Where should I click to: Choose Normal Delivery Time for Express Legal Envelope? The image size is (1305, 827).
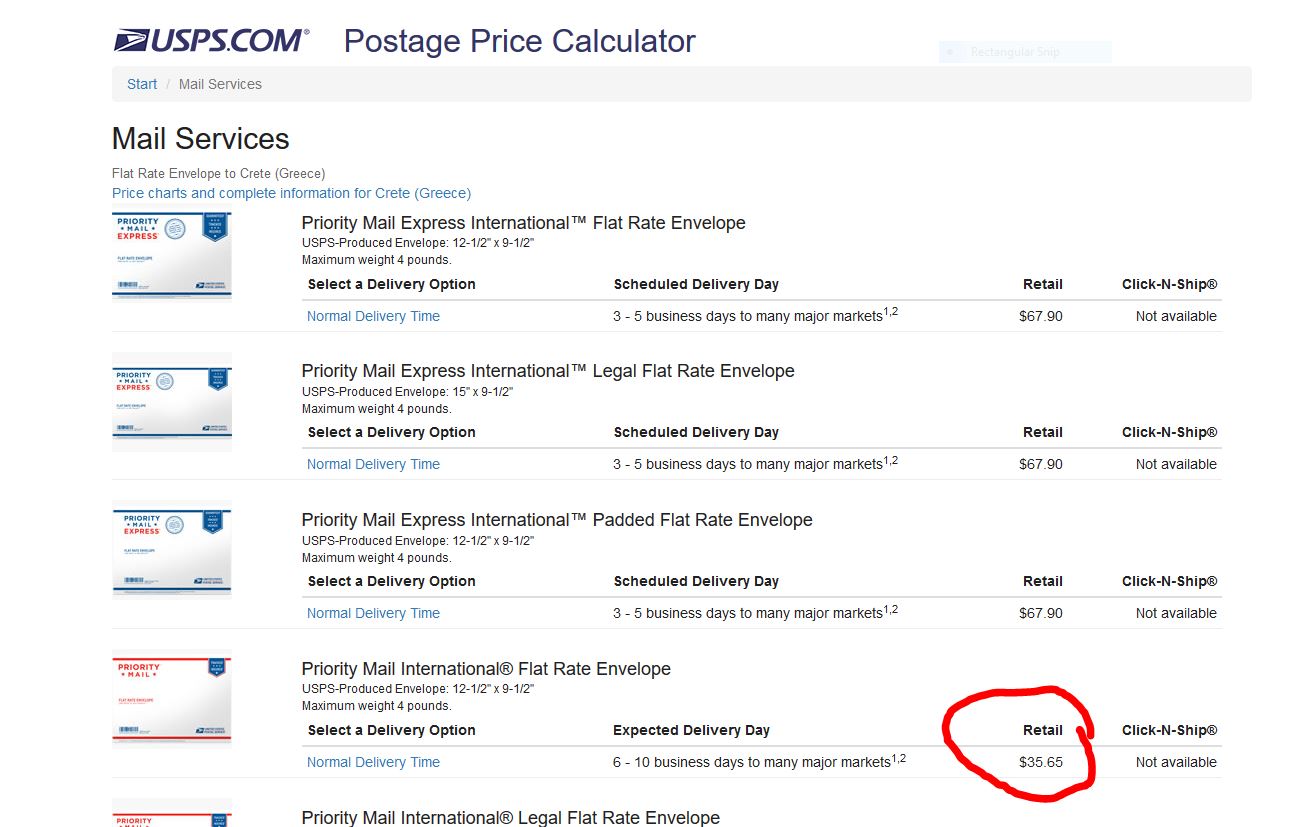pyautogui.click(x=373, y=464)
